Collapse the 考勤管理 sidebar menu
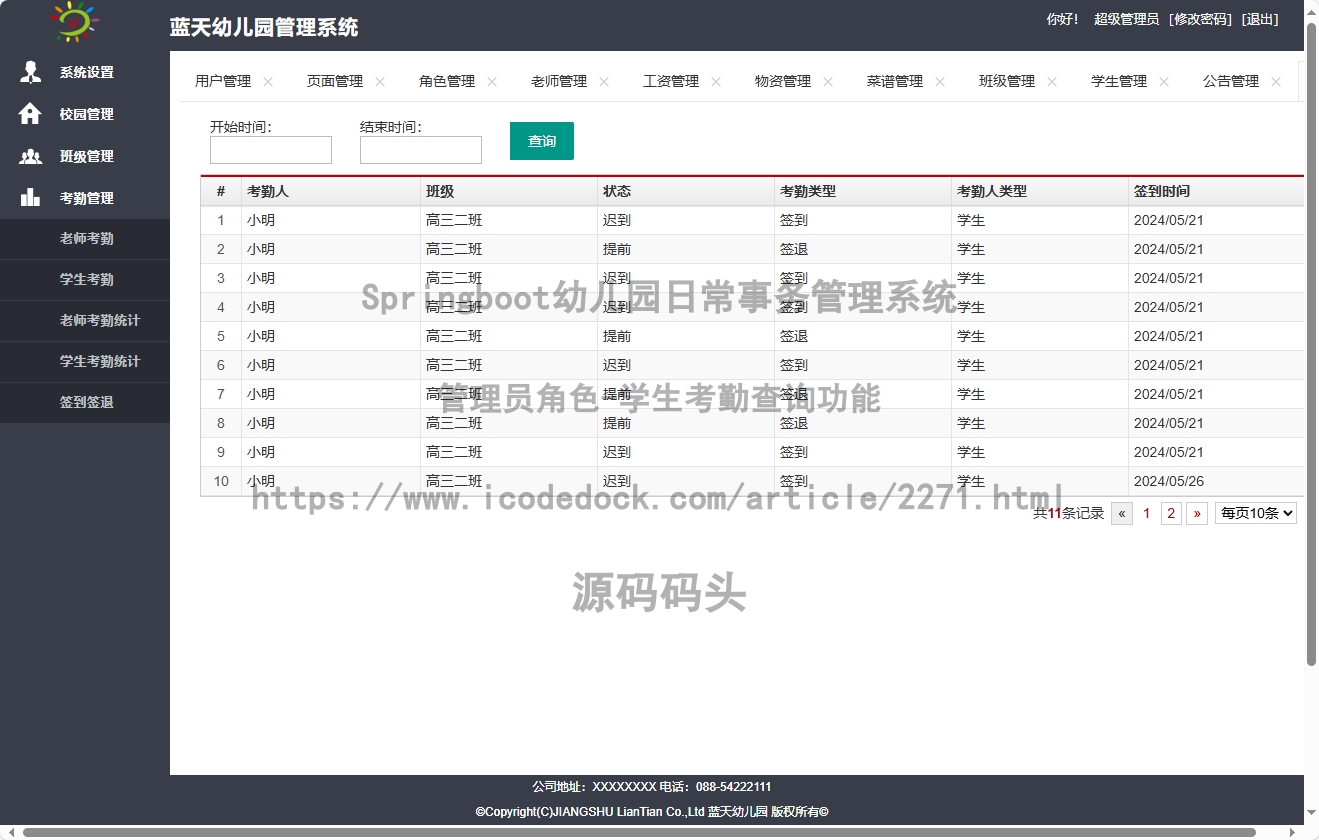Image resolution: width=1319 pixels, height=840 pixels. 85,198
